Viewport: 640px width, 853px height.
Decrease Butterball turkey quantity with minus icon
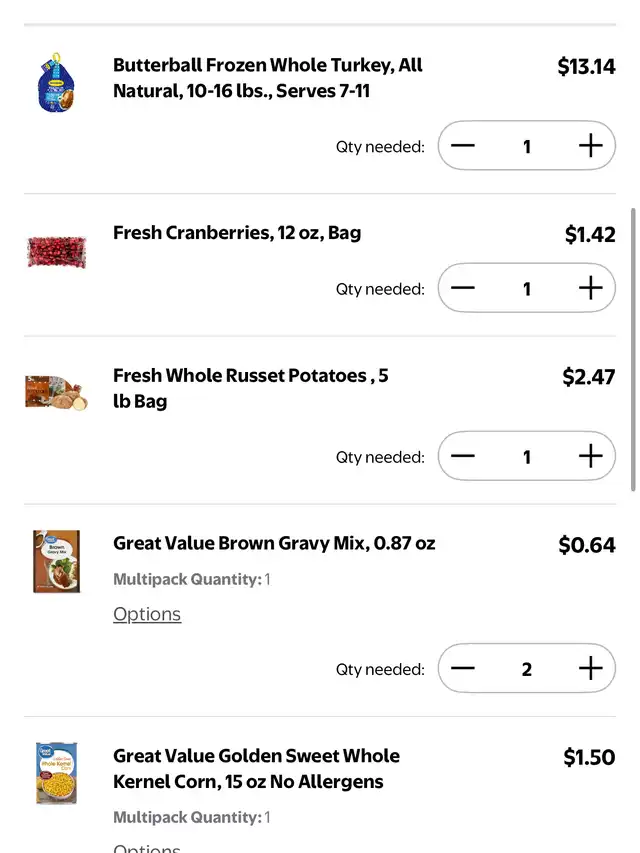[463, 146]
